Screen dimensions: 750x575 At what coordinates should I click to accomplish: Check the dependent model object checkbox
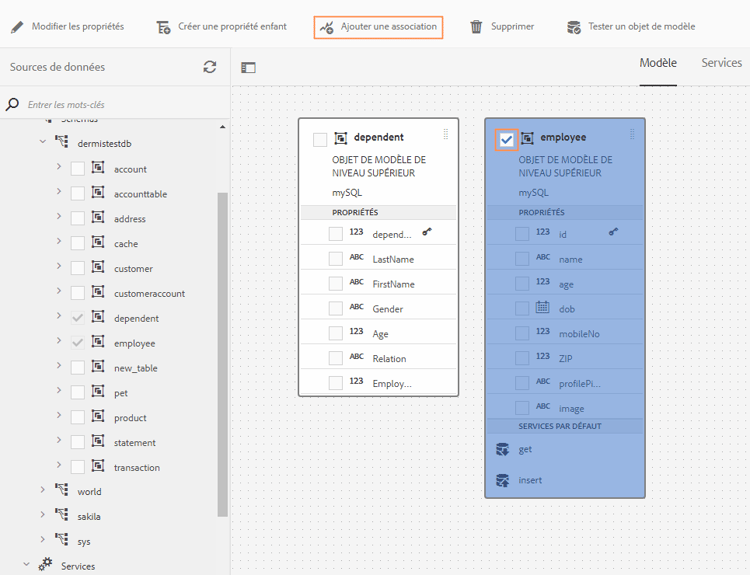320,140
